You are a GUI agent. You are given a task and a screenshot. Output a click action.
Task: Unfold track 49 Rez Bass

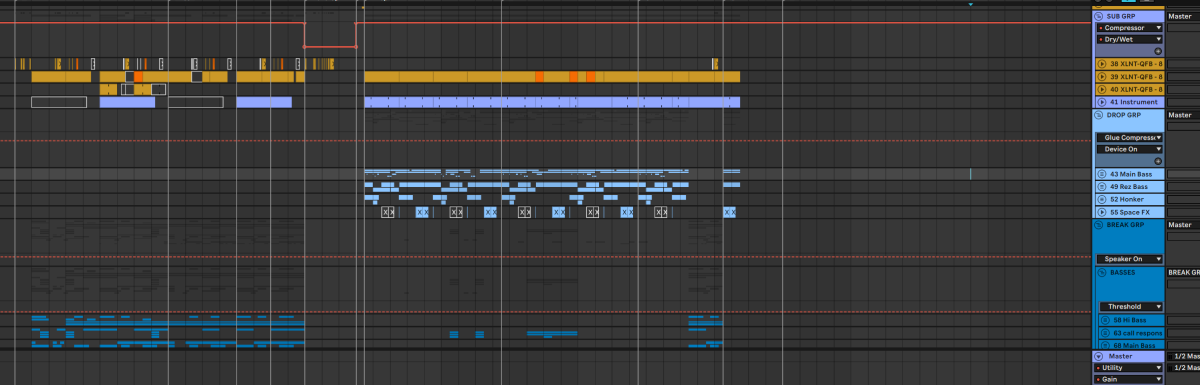tap(1102, 186)
